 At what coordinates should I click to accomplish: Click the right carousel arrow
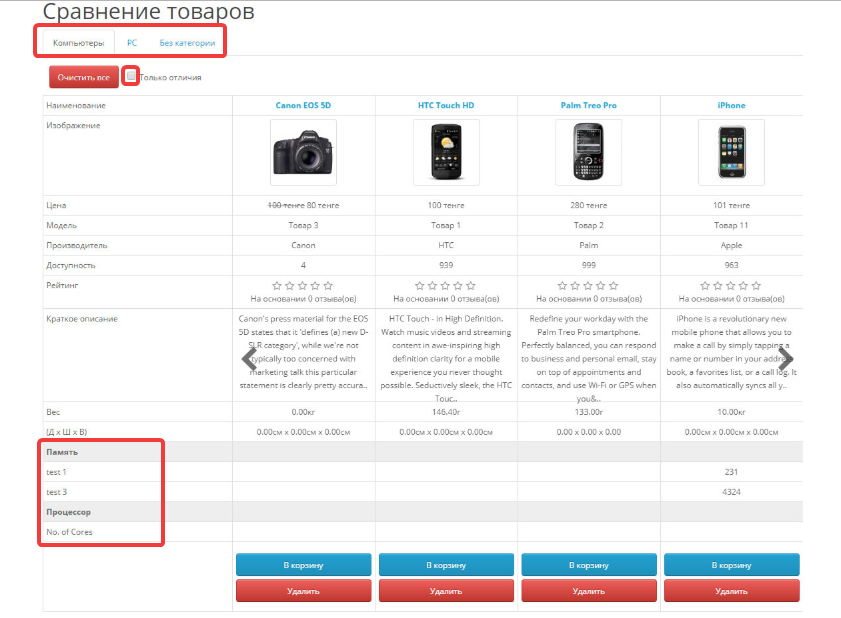tap(786, 359)
